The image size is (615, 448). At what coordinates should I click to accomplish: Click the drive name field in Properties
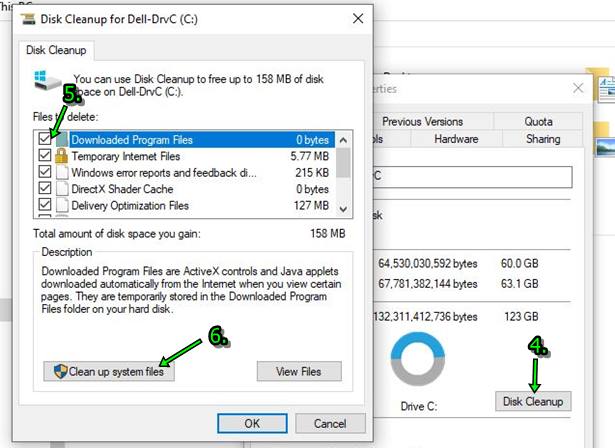[472, 177]
